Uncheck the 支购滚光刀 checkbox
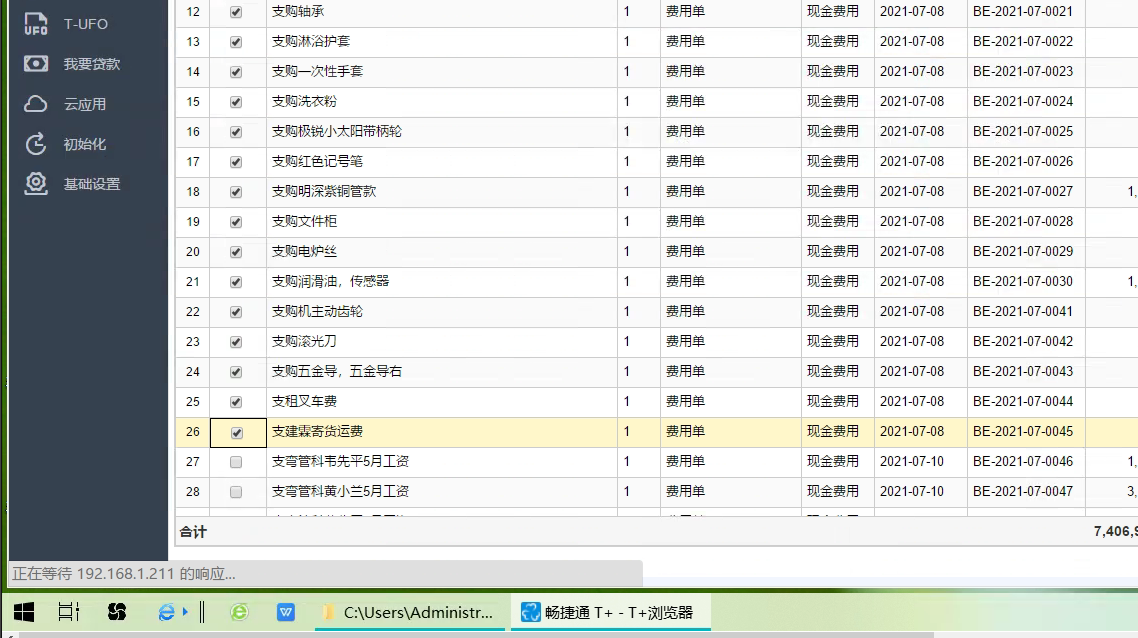Viewport: 1138px width, 638px height. (x=236, y=342)
